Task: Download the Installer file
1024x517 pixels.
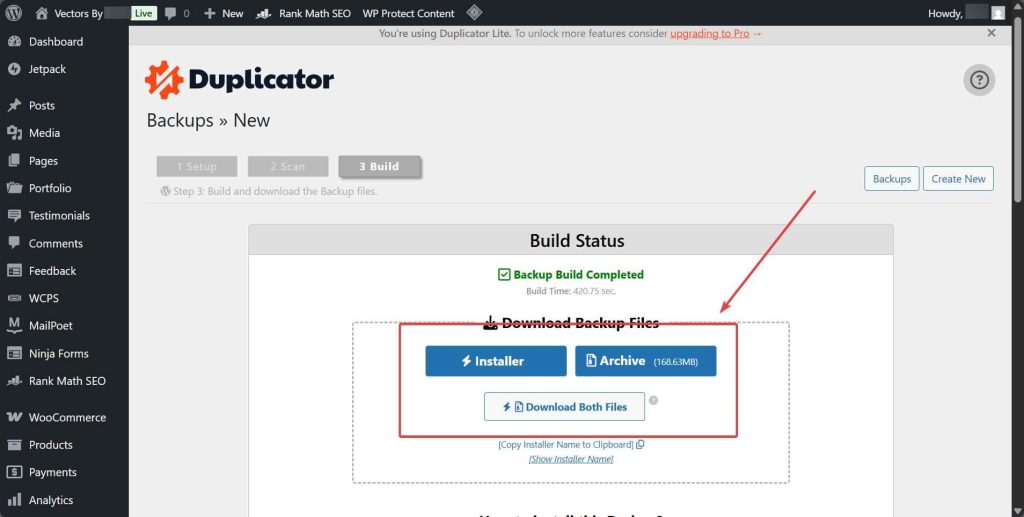Action: [x=496, y=361]
